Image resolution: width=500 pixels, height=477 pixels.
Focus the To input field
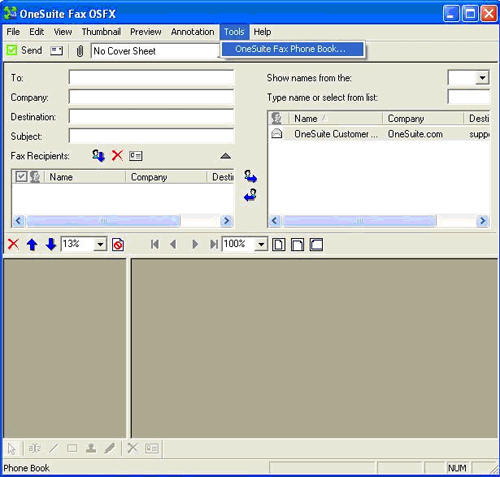(152, 78)
